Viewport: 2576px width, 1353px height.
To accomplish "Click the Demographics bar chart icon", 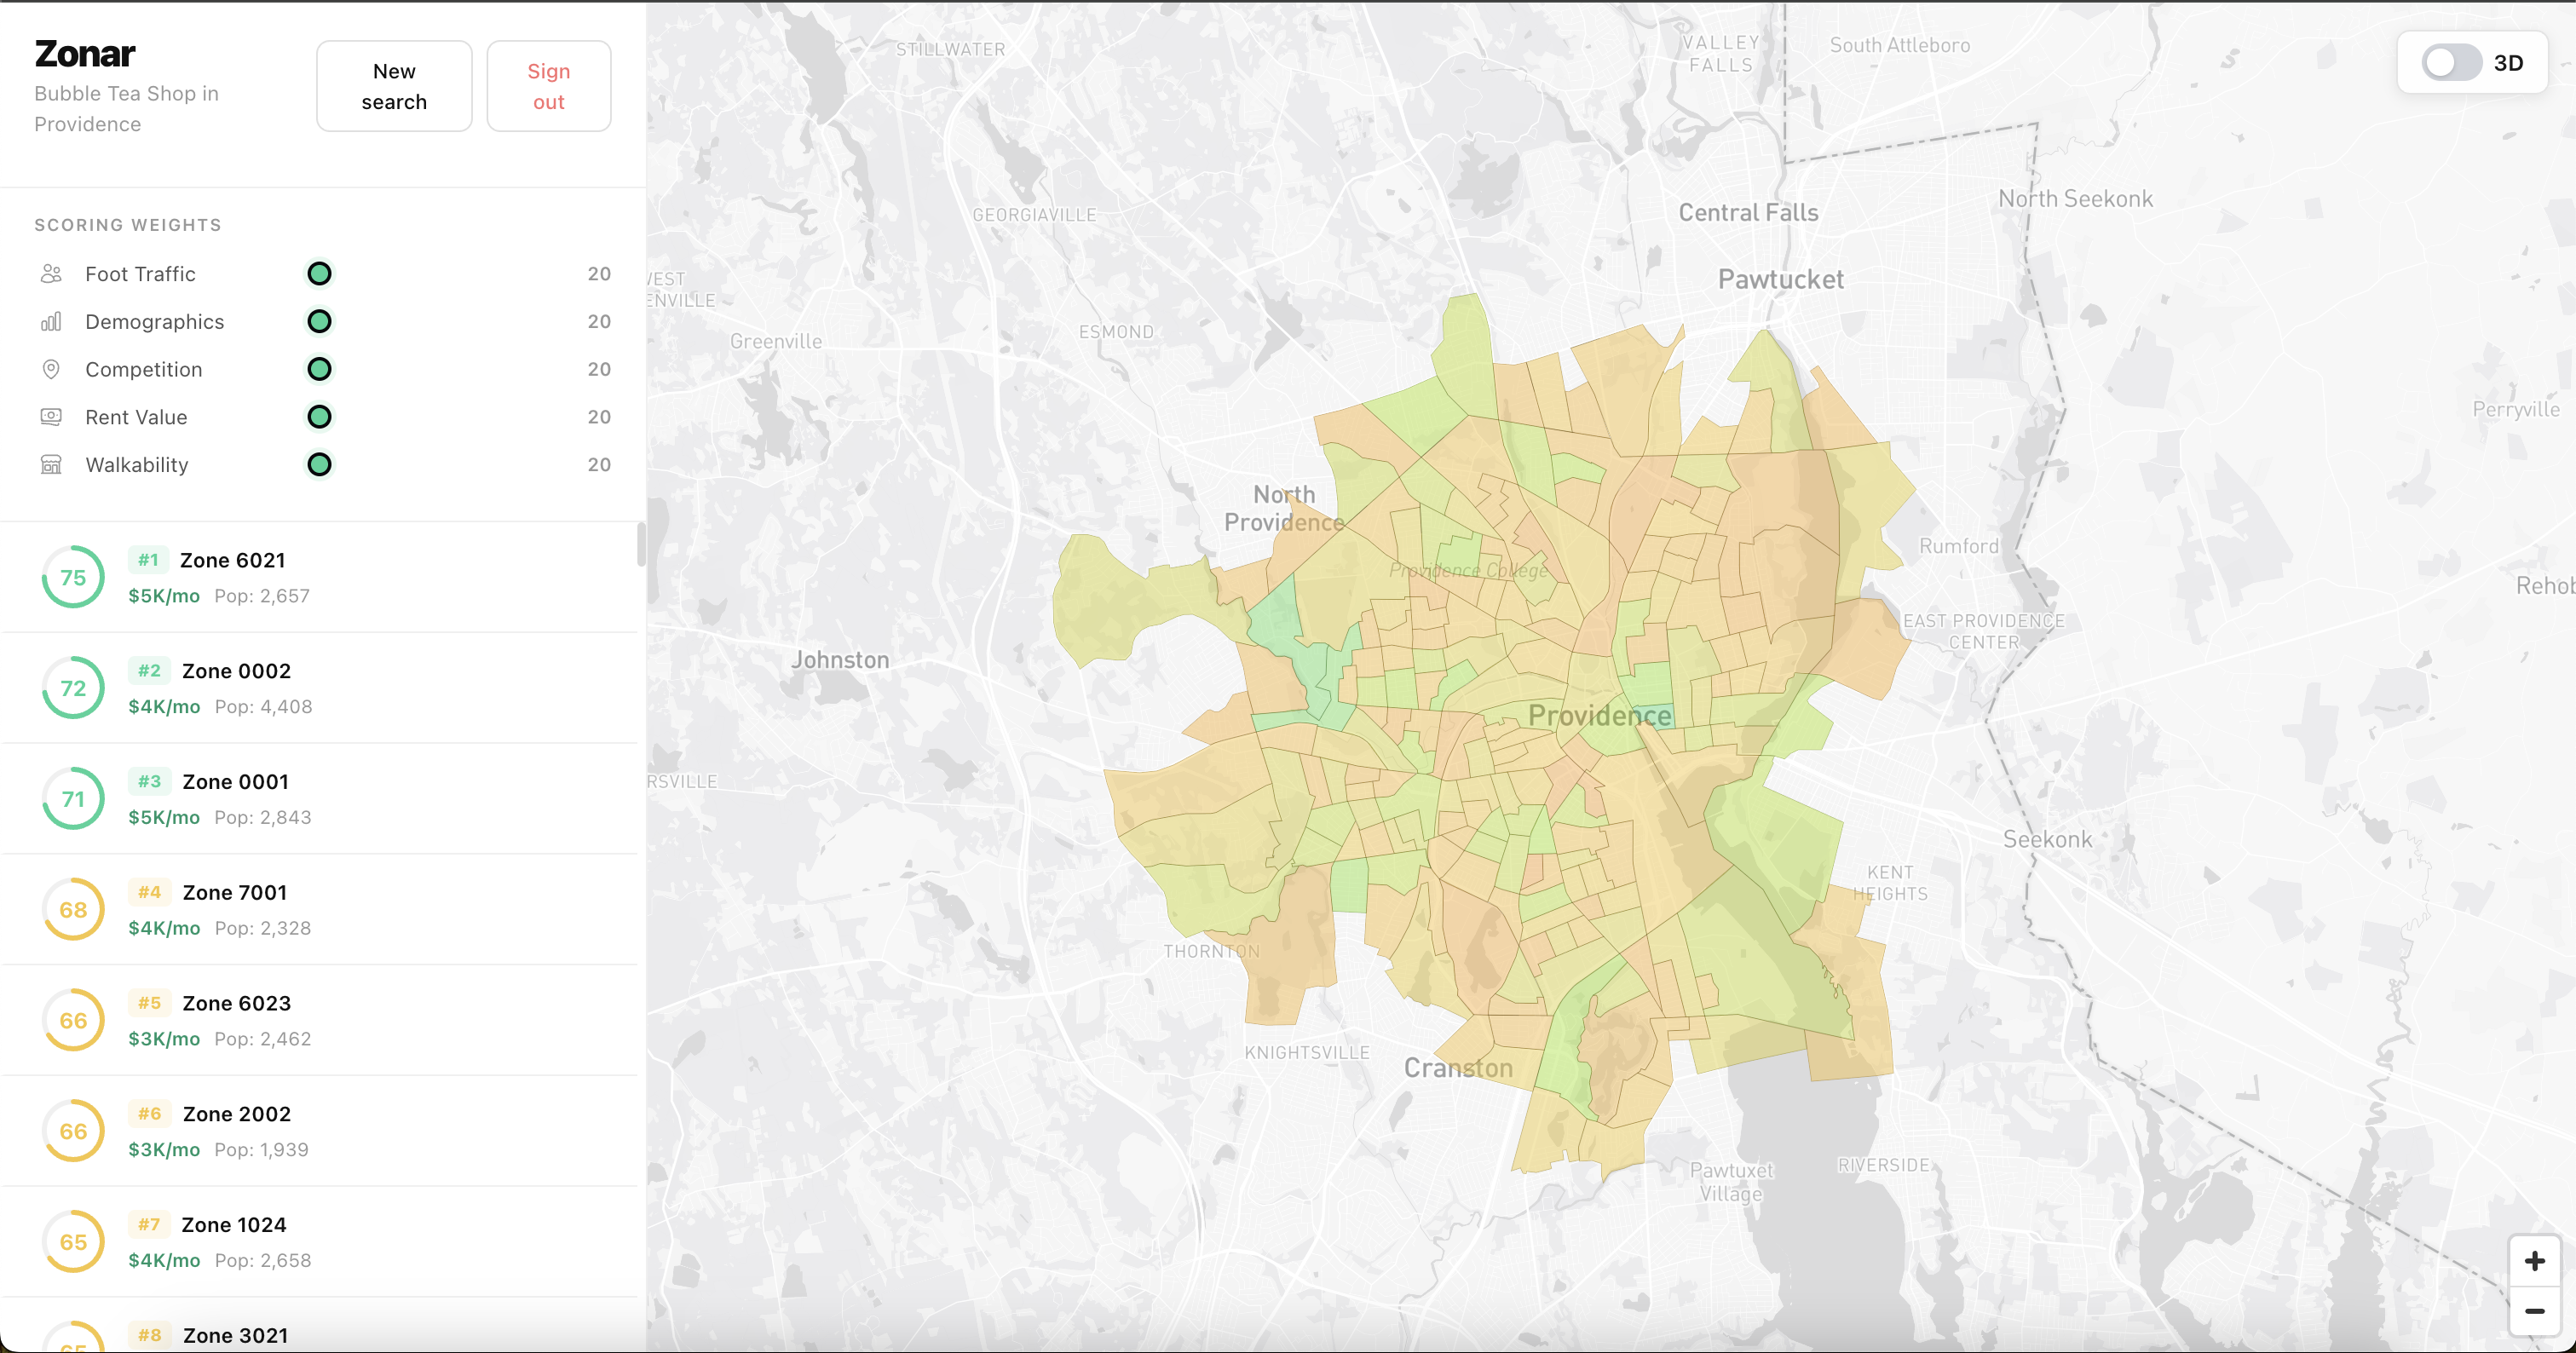I will 51,322.
